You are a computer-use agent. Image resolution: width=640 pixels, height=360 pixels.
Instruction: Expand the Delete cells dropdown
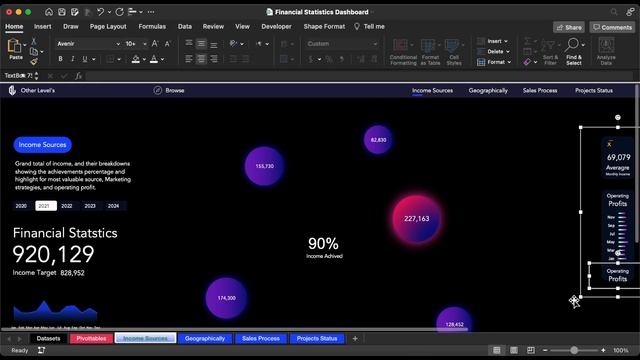click(508, 52)
